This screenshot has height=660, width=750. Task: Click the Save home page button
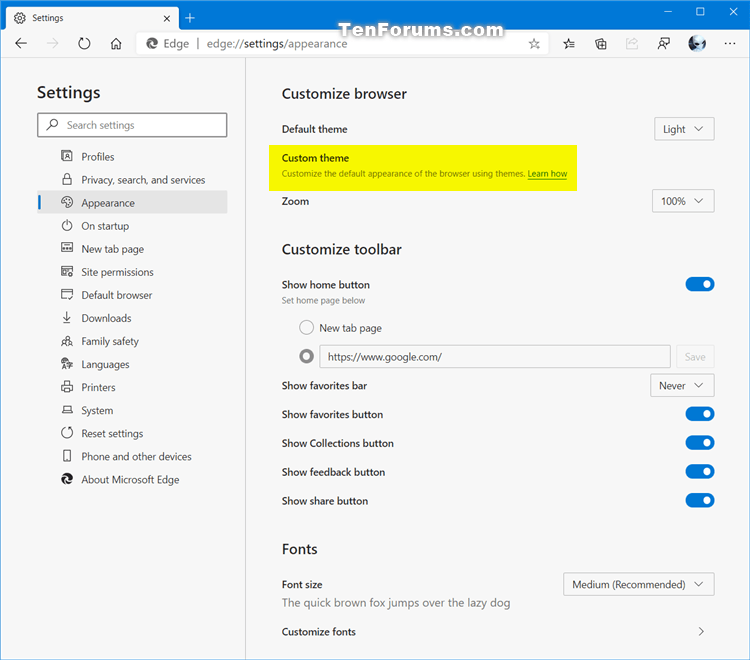tap(695, 357)
